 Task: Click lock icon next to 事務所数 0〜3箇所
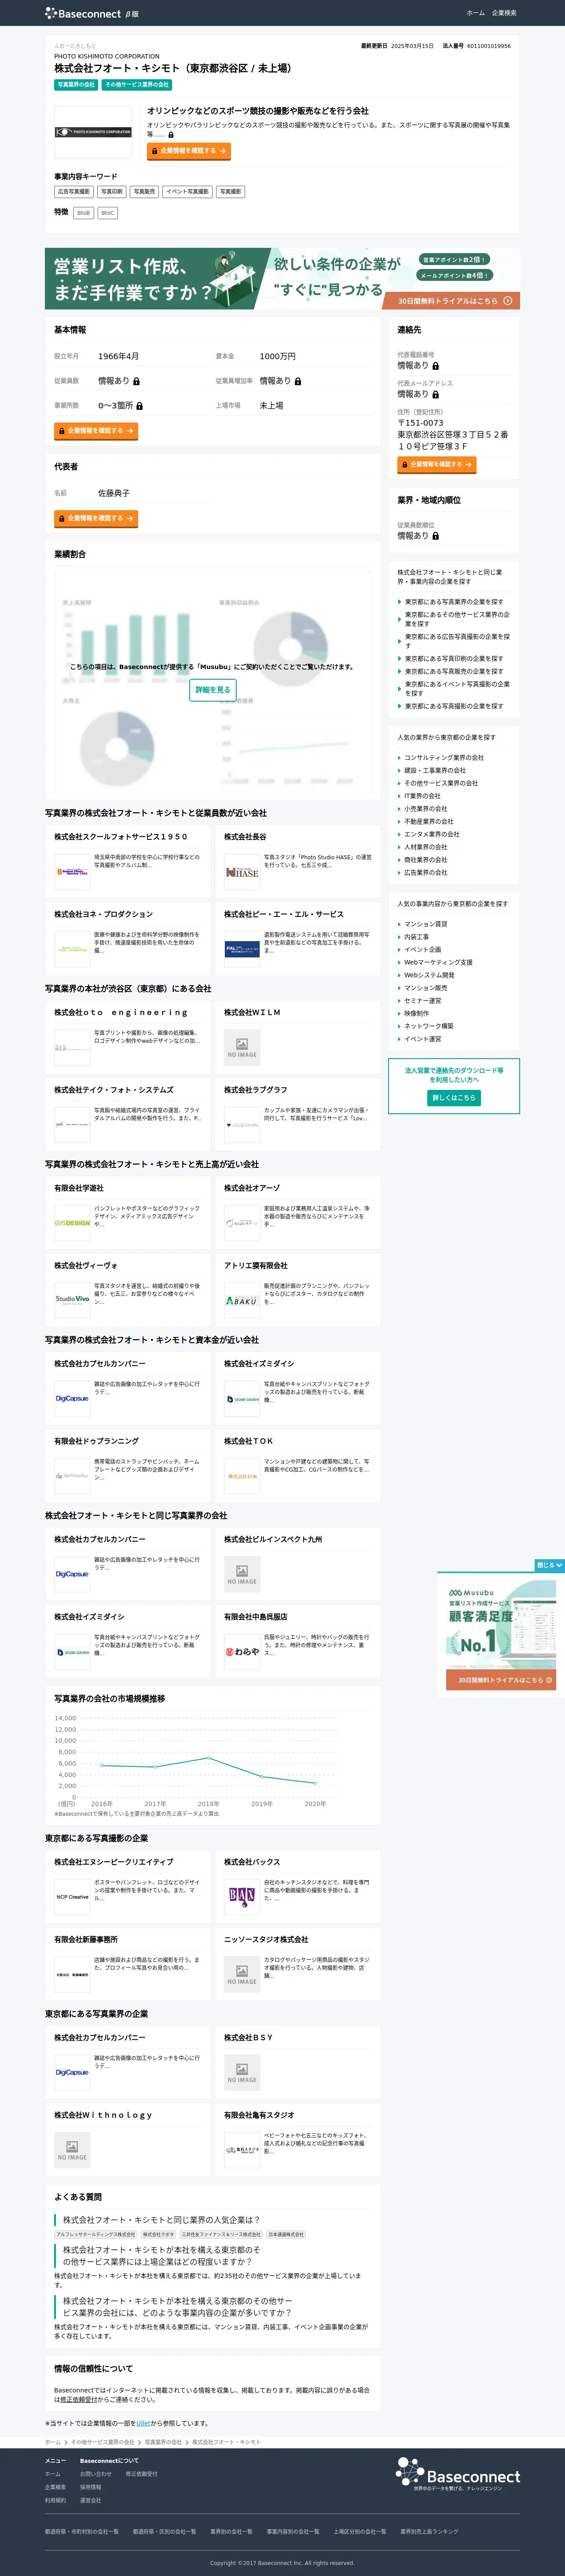(x=139, y=406)
